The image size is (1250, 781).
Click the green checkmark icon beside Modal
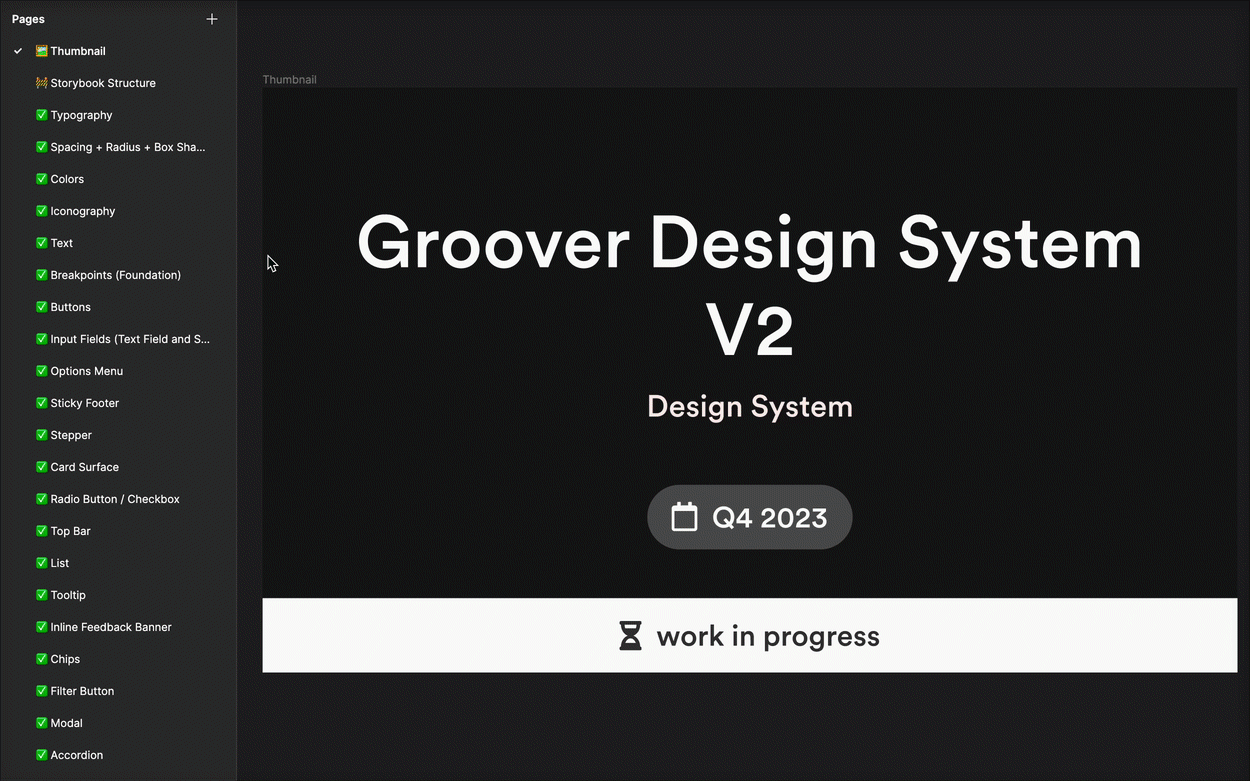point(40,723)
